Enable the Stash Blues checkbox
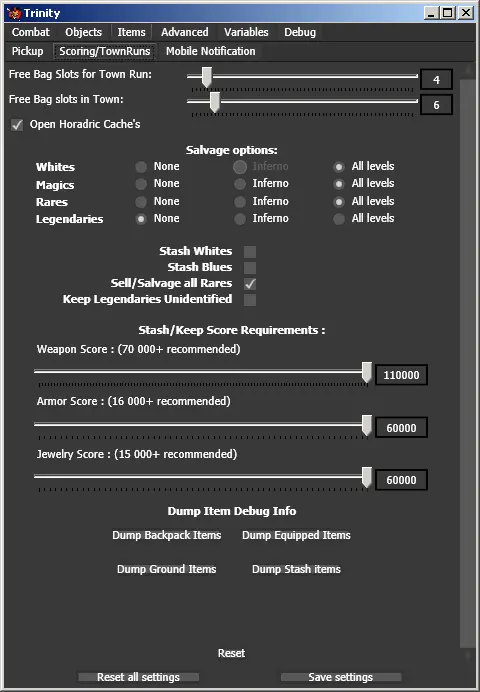This screenshot has width=480, height=692. (250, 267)
